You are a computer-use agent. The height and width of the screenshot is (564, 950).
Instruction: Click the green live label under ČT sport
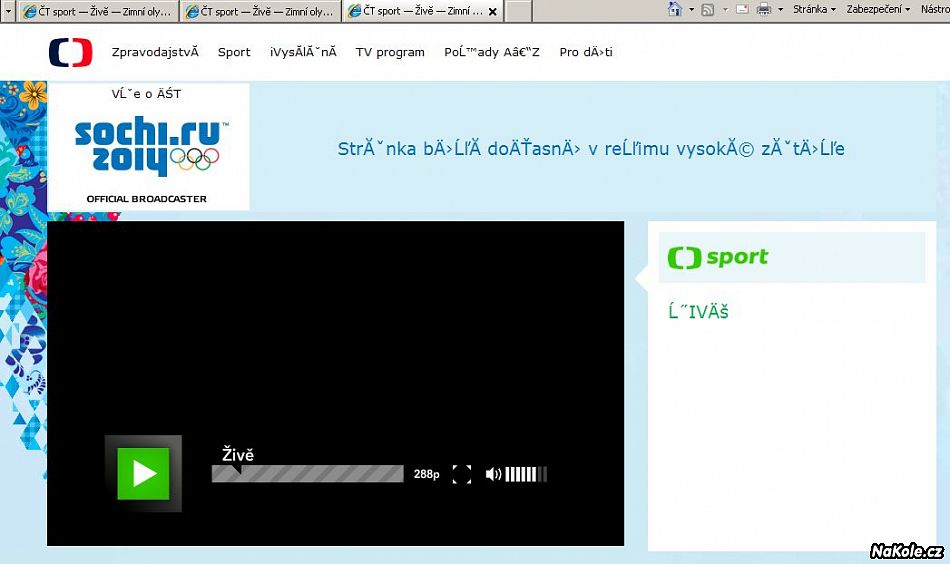699,311
